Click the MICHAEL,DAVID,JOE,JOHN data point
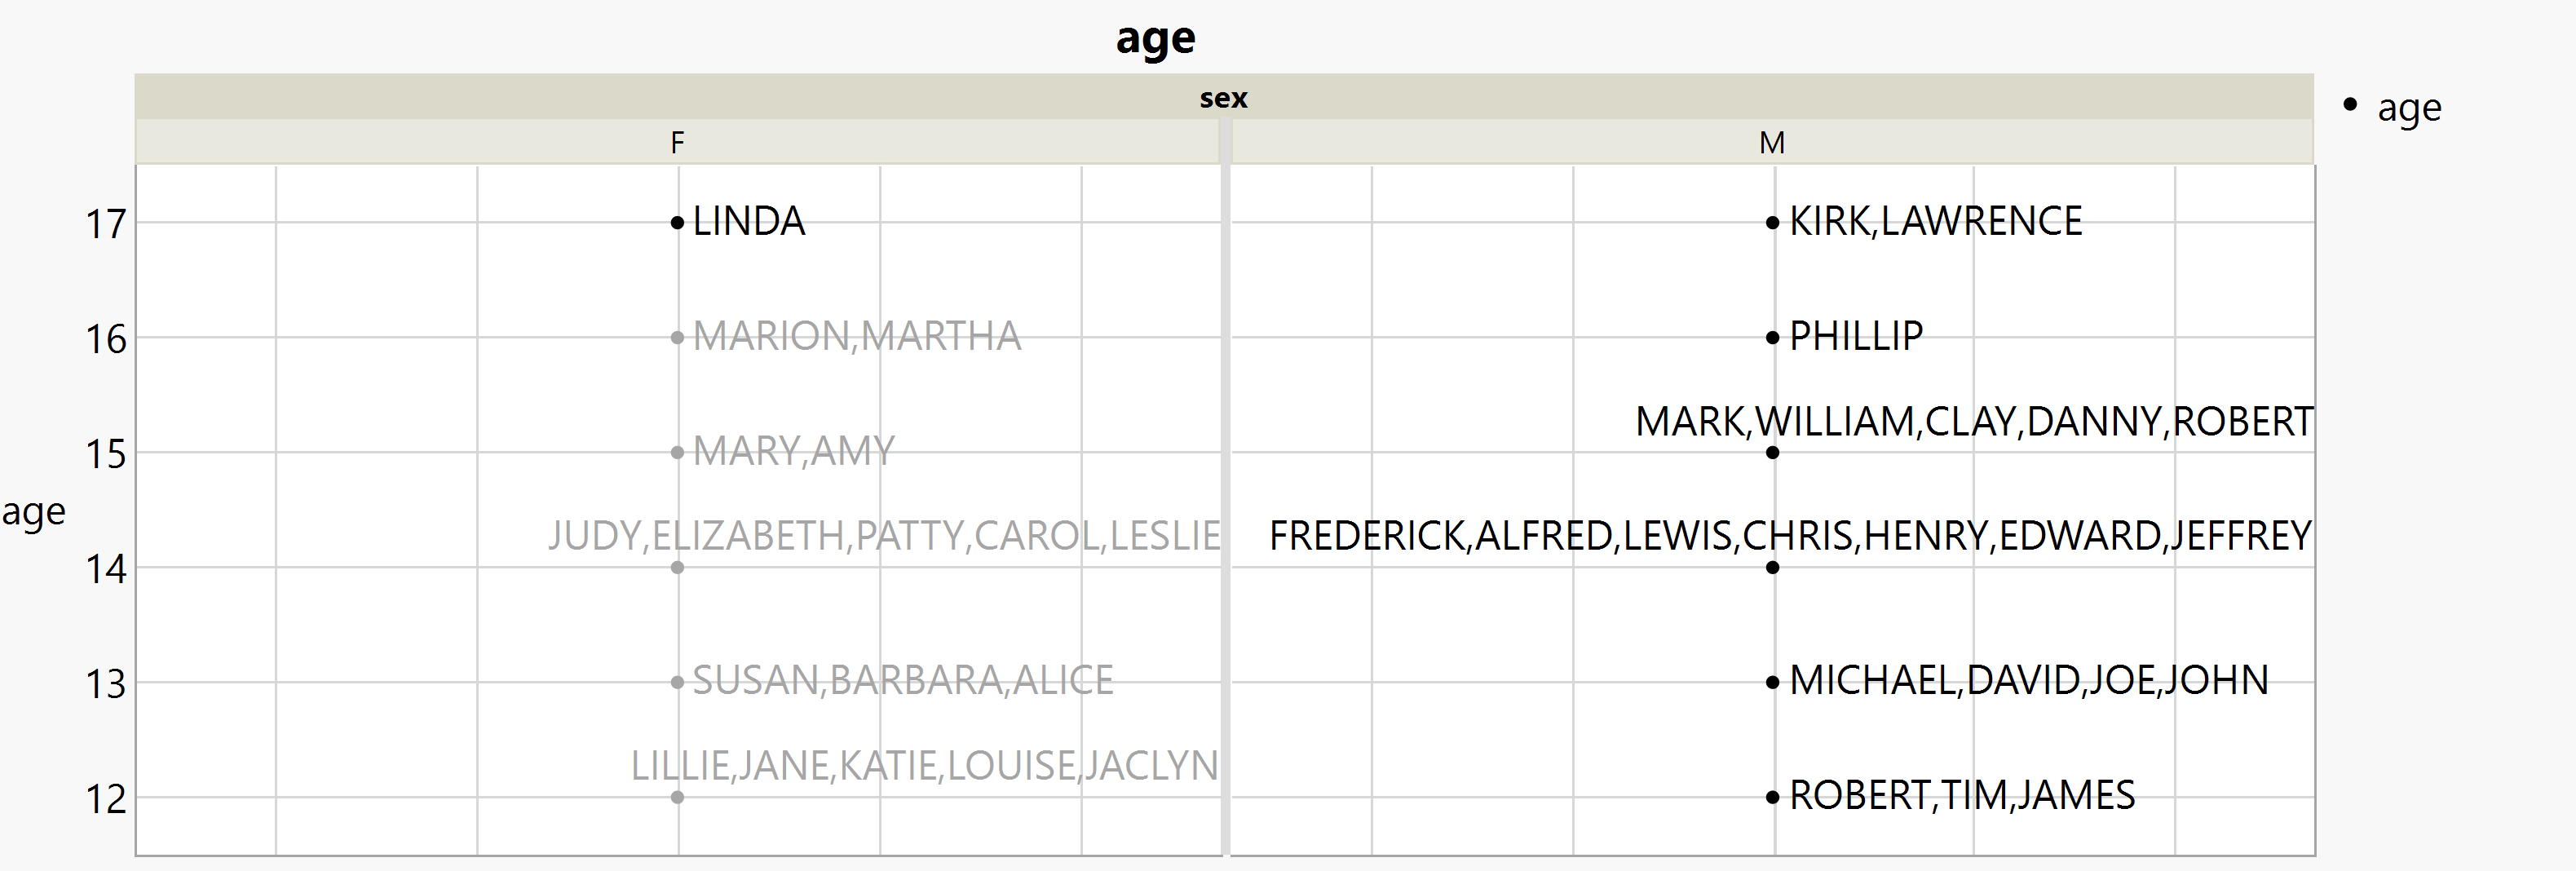The image size is (2576, 871). click(x=1772, y=682)
